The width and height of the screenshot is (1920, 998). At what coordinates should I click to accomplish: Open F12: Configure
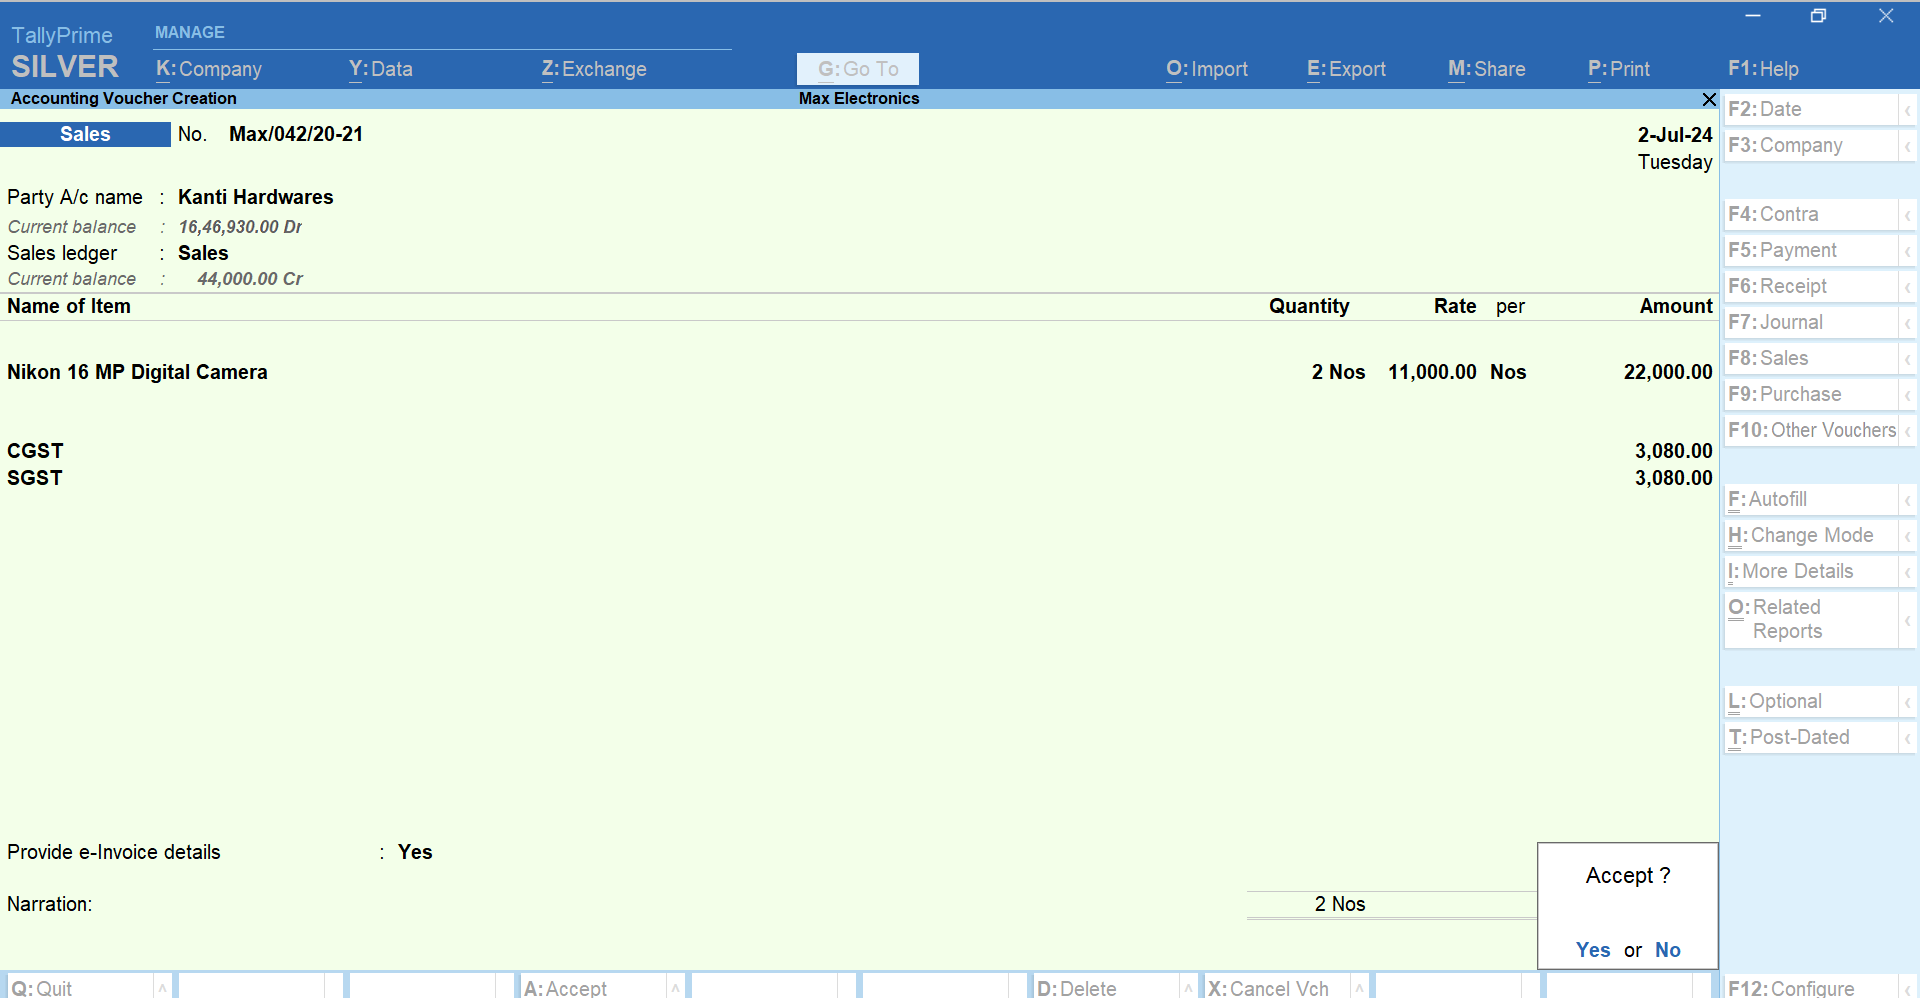click(1811, 987)
